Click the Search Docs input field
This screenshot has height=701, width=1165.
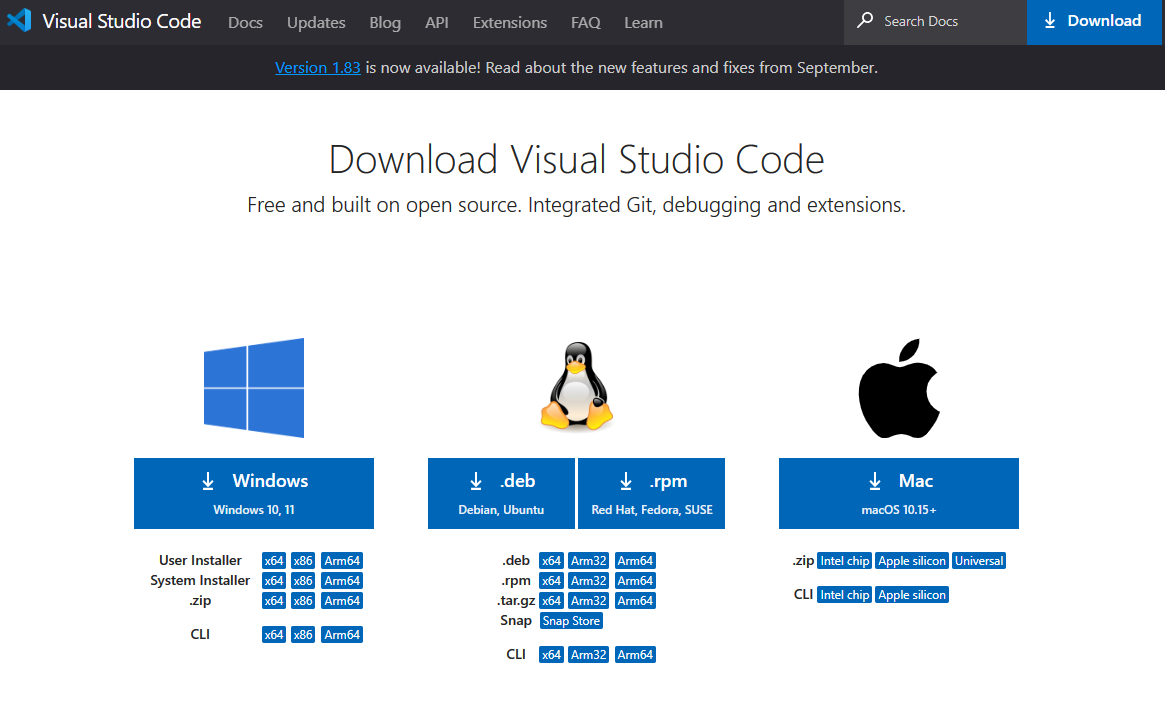(935, 22)
